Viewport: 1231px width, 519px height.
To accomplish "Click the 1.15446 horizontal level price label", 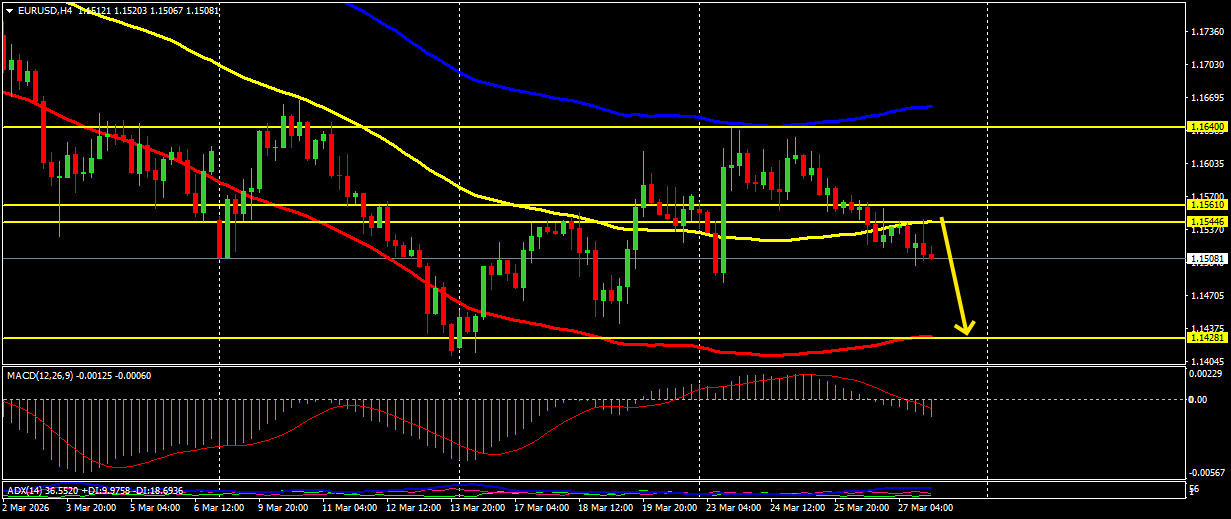I will 1206,221.
